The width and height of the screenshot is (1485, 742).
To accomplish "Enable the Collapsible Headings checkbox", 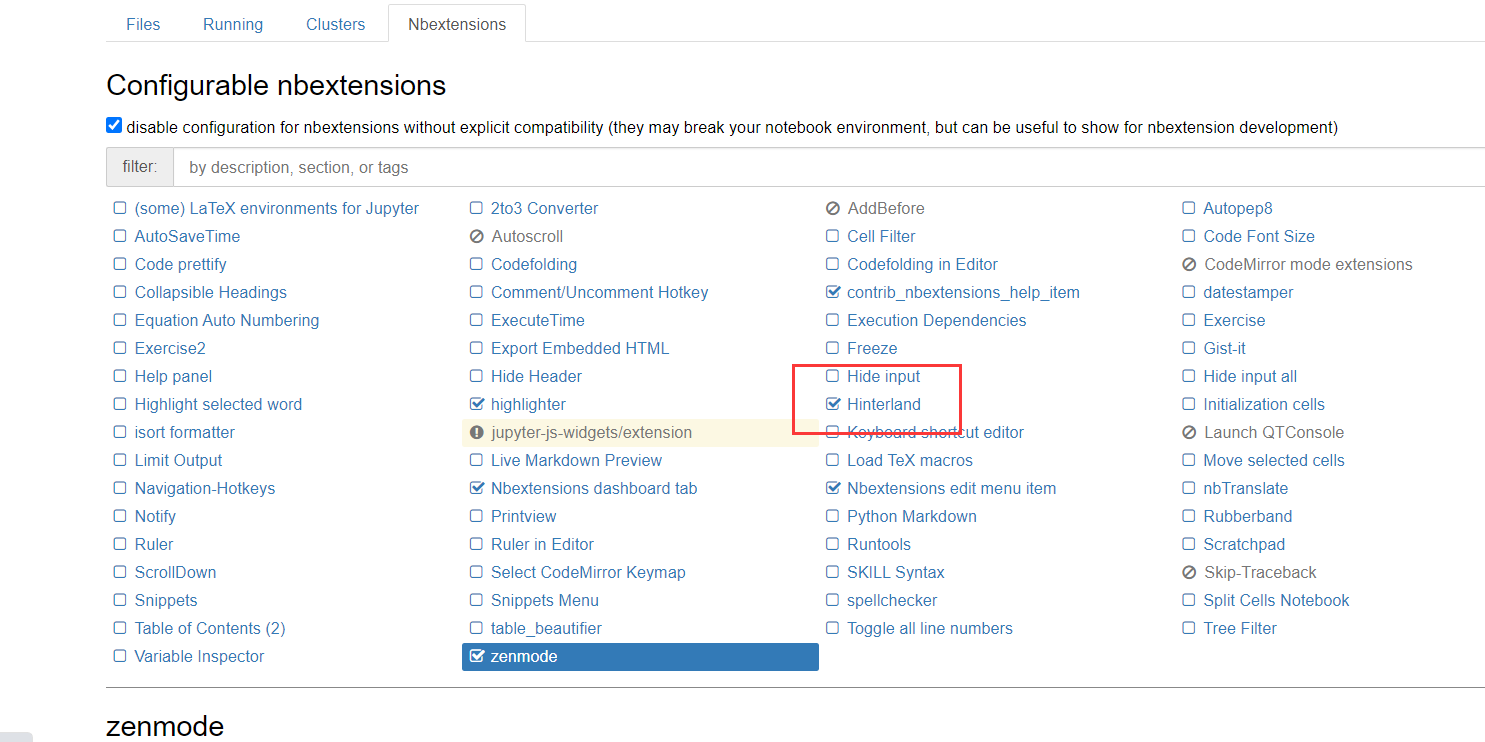I will point(120,293).
